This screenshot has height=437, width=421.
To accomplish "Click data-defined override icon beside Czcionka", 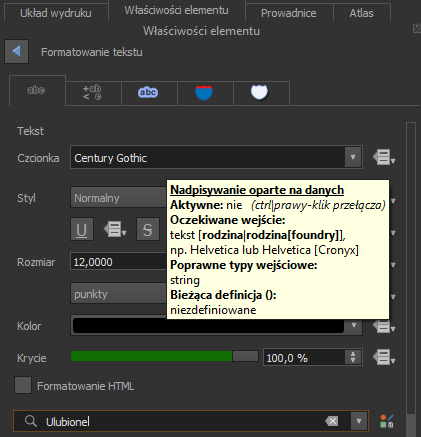I will point(384,157).
